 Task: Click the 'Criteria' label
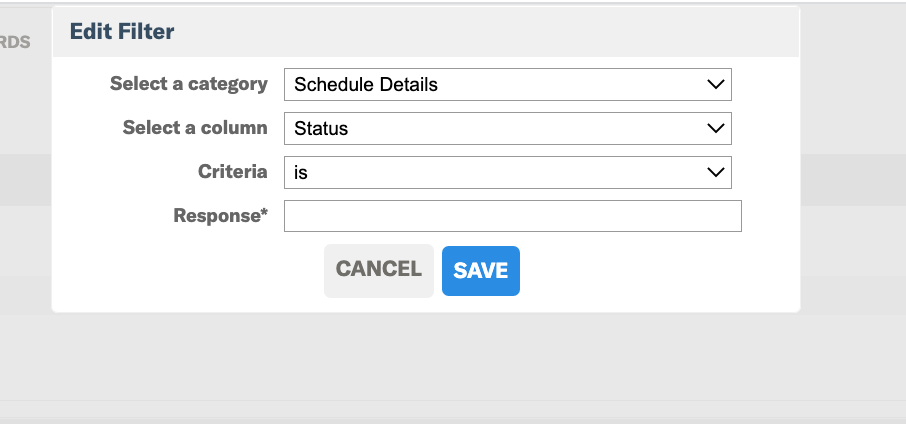[x=232, y=172]
